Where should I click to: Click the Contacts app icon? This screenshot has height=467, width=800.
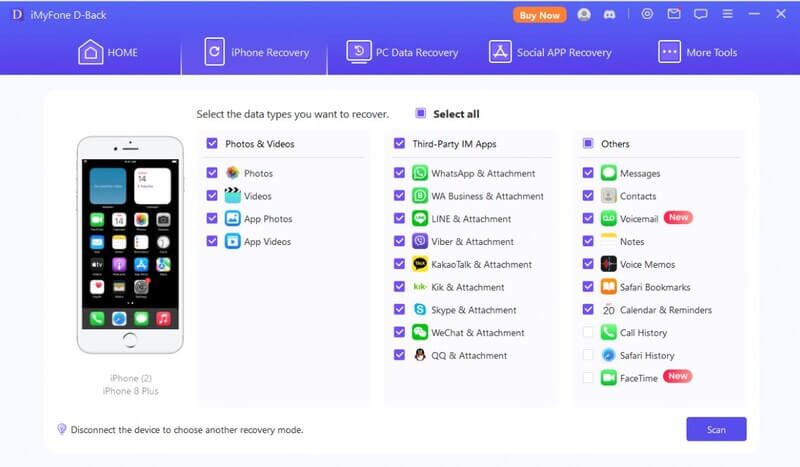(x=609, y=195)
